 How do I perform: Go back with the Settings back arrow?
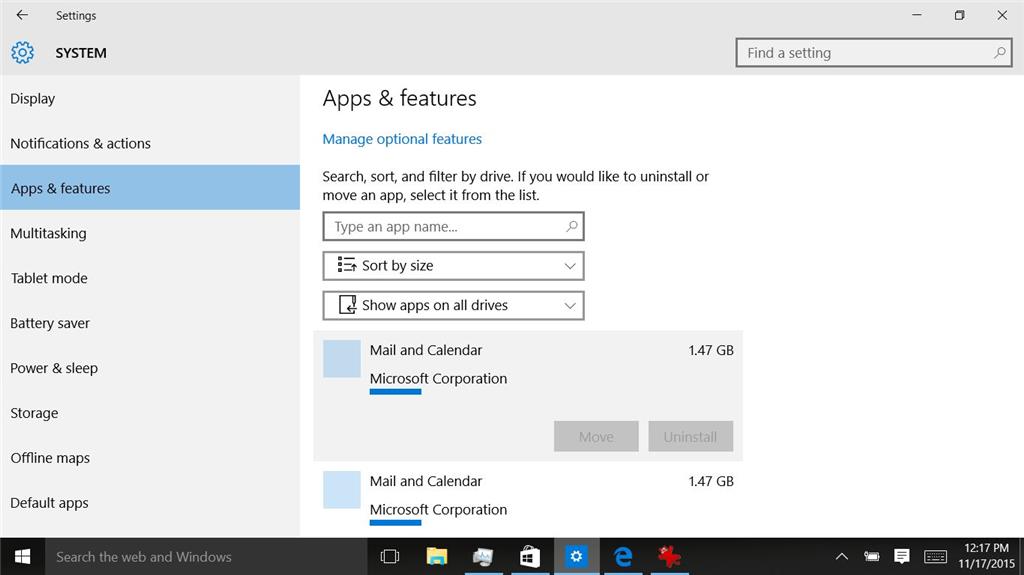(22, 15)
